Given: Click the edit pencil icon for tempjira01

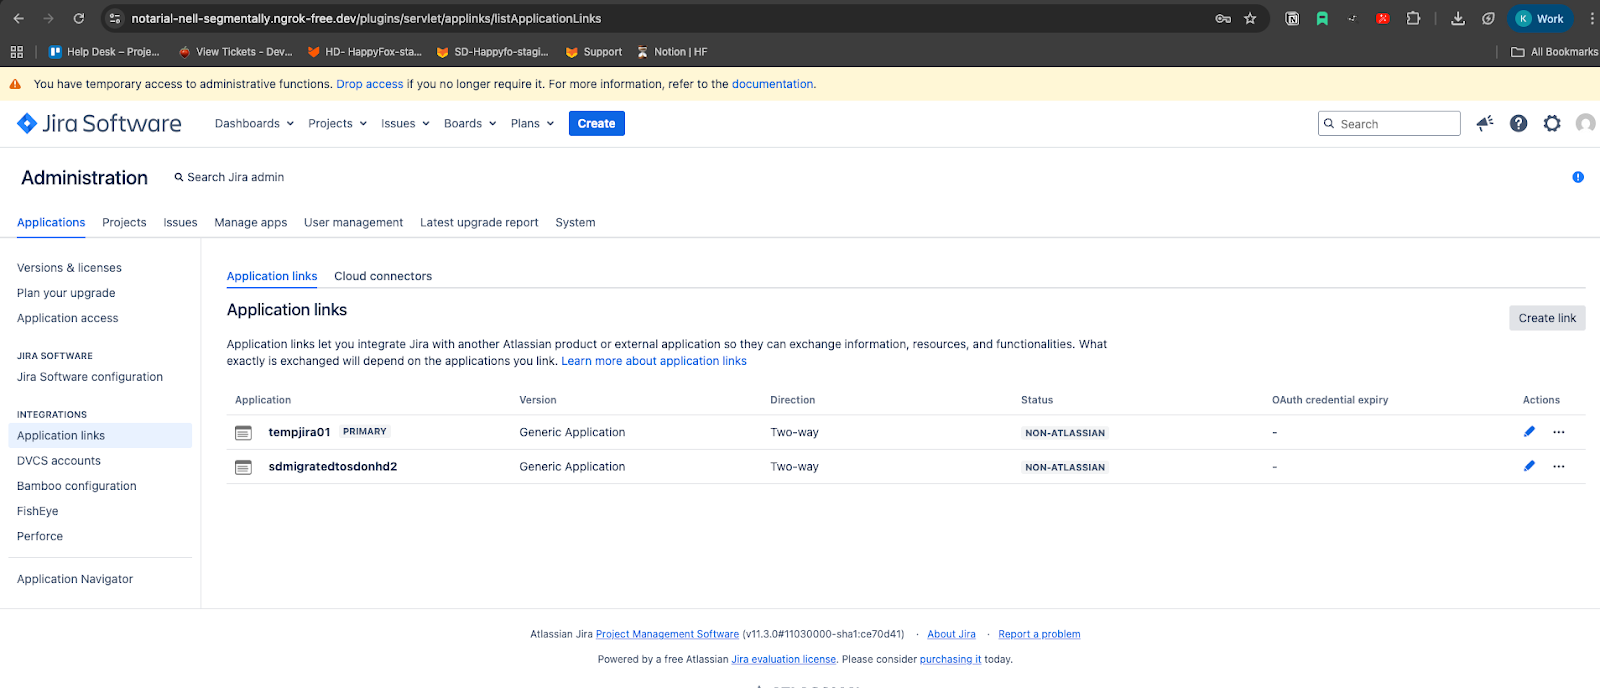Looking at the screenshot, I should [1529, 432].
